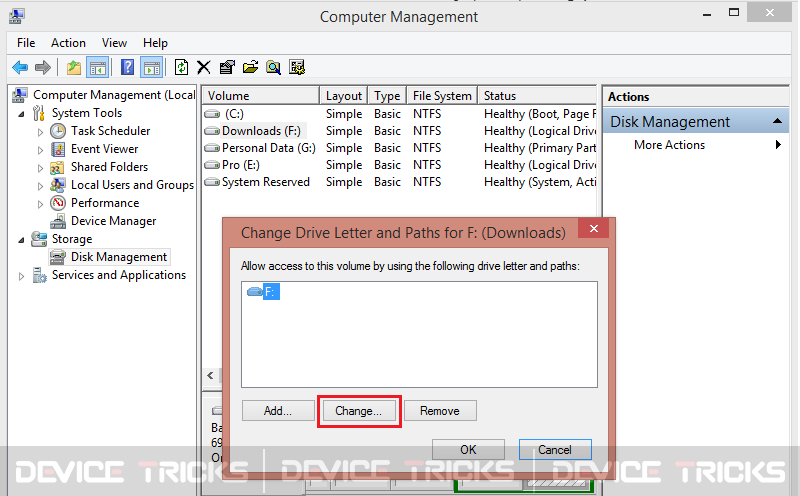Click the Change... button in the dialog
The width and height of the screenshot is (800, 496).
[359, 411]
